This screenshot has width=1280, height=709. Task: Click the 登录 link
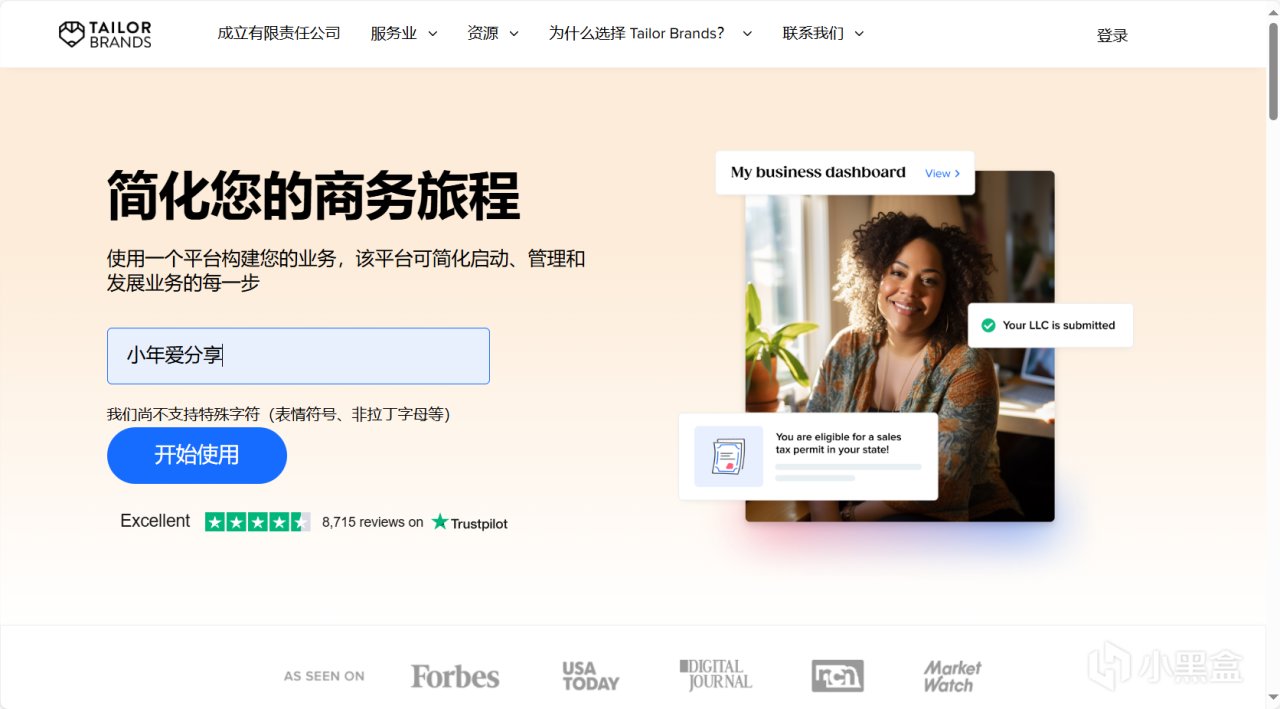(x=1112, y=35)
